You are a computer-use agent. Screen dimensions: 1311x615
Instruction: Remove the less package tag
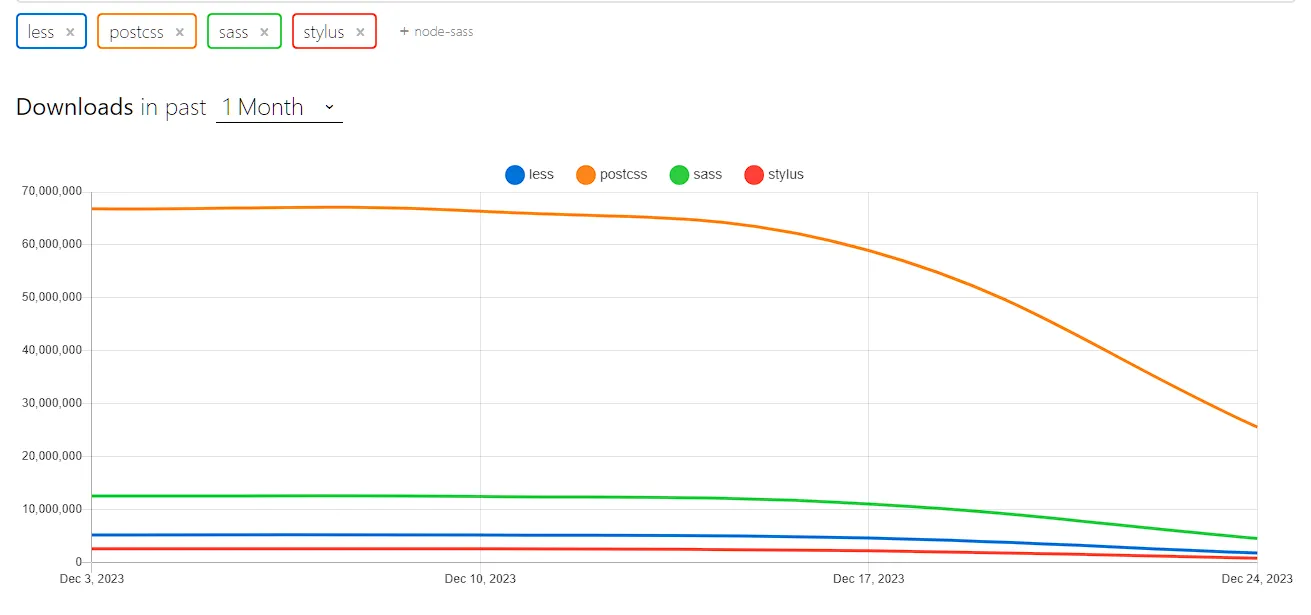70,32
